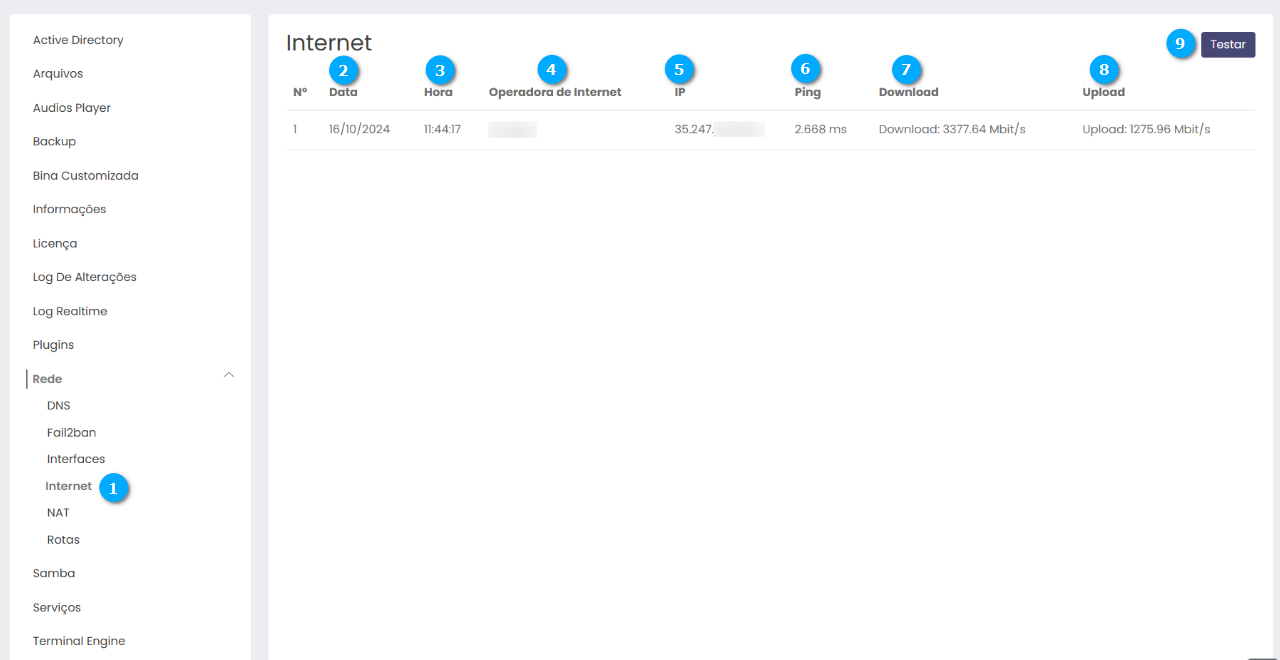1280x660 pixels.
Task: Select DNS under Rede
Action: point(59,406)
